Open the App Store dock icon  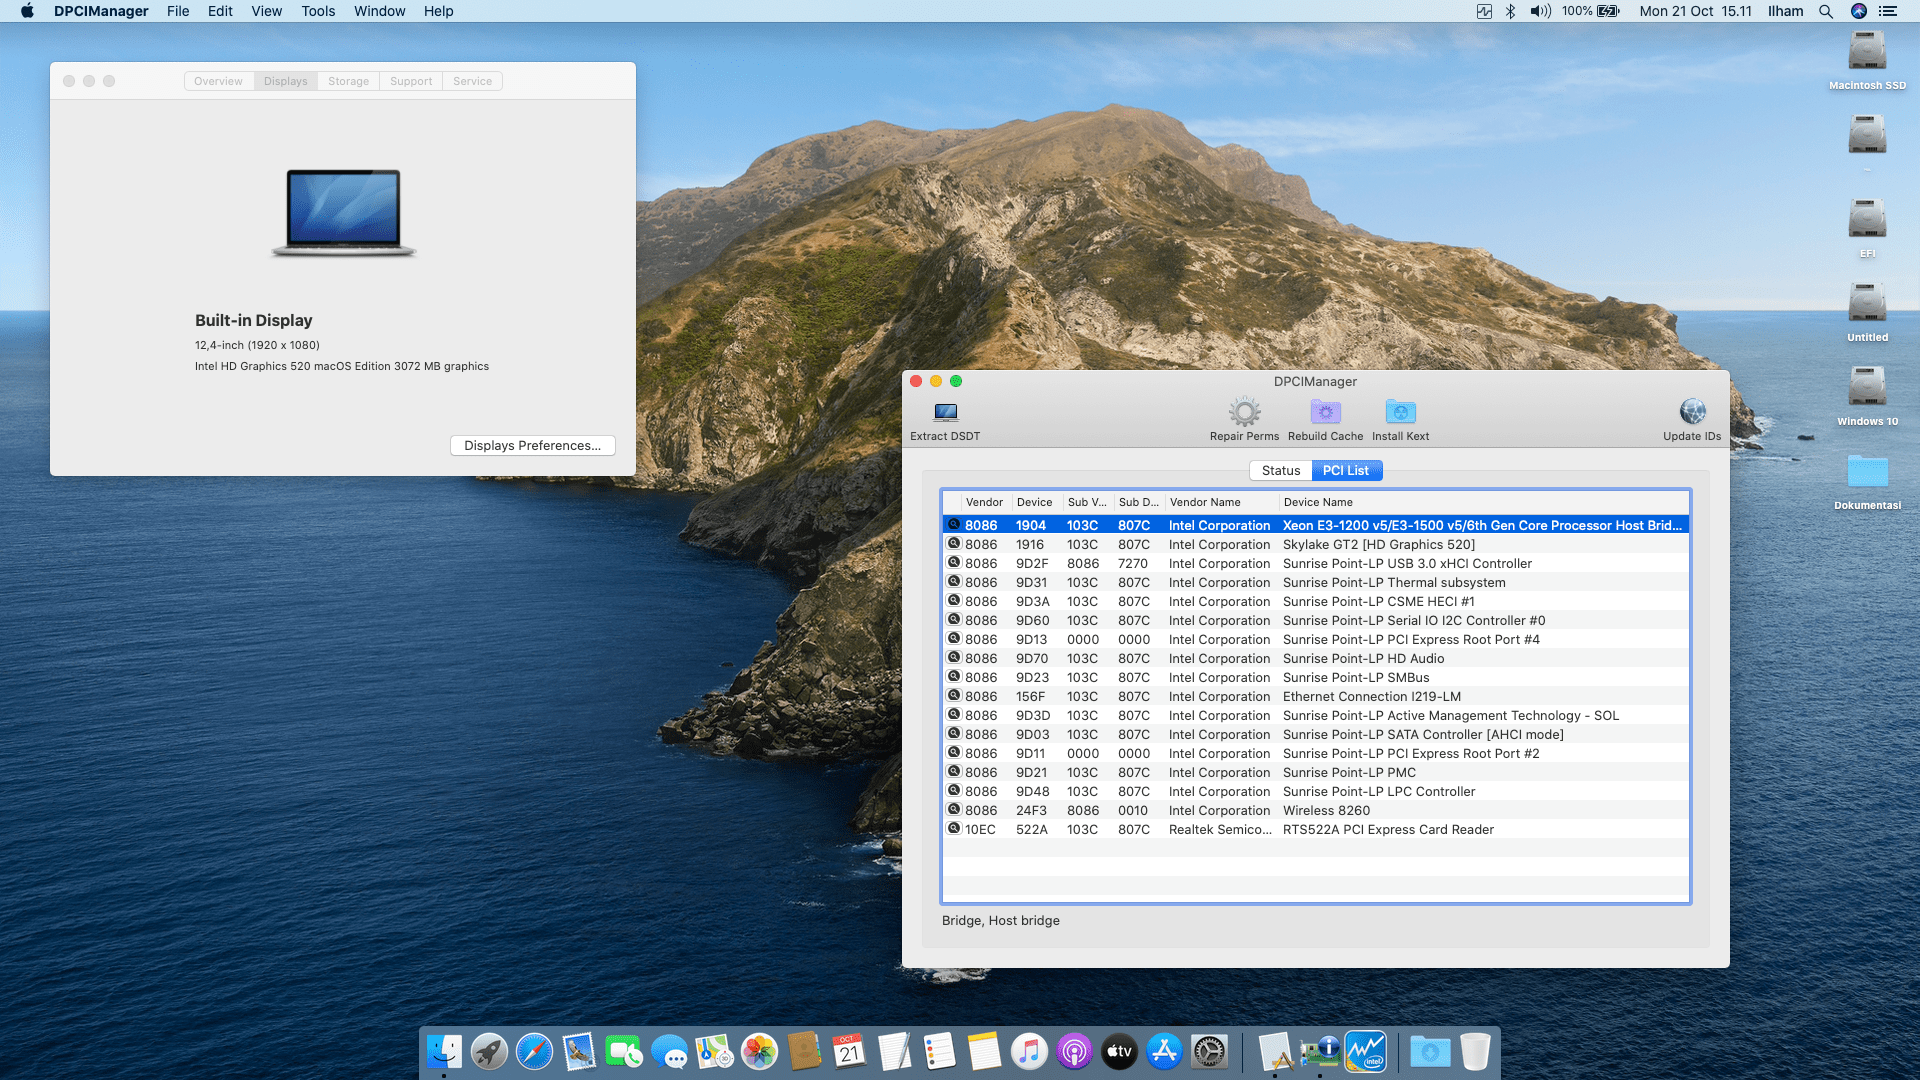(x=1164, y=1052)
